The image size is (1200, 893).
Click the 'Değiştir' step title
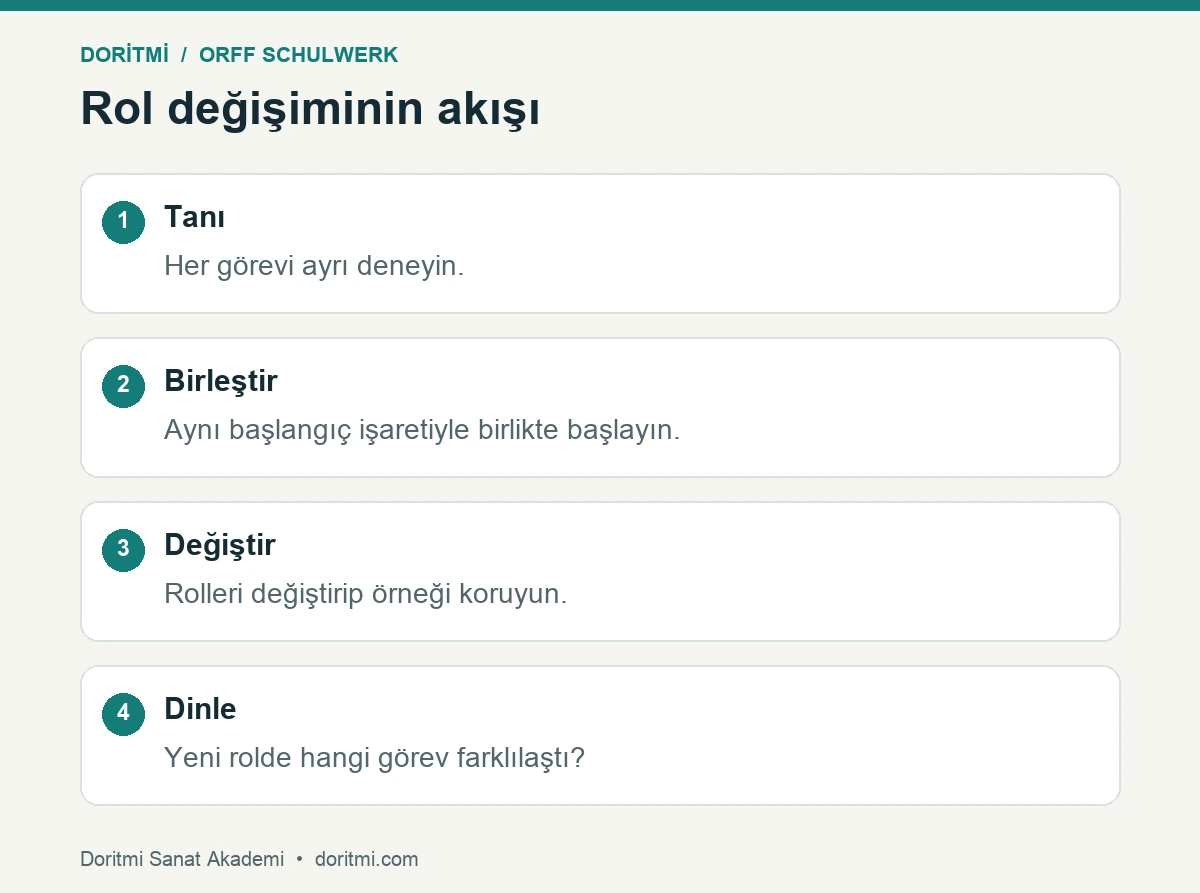[220, 545]
